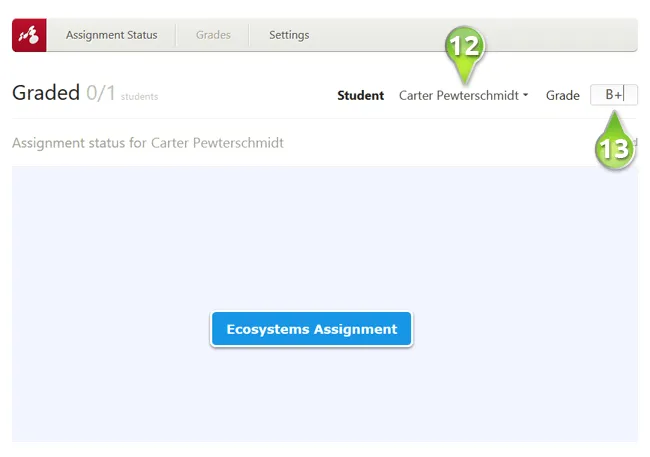Click the red app logo icon

[29, 35]
